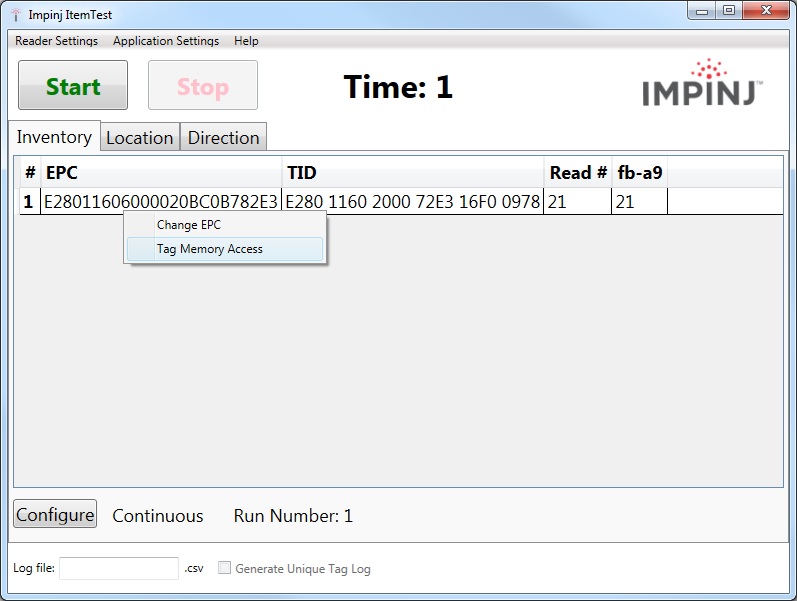The height and width of the screenshot is (601, 797).
Task: Switch to the Location tab
Action: [140, 138]
